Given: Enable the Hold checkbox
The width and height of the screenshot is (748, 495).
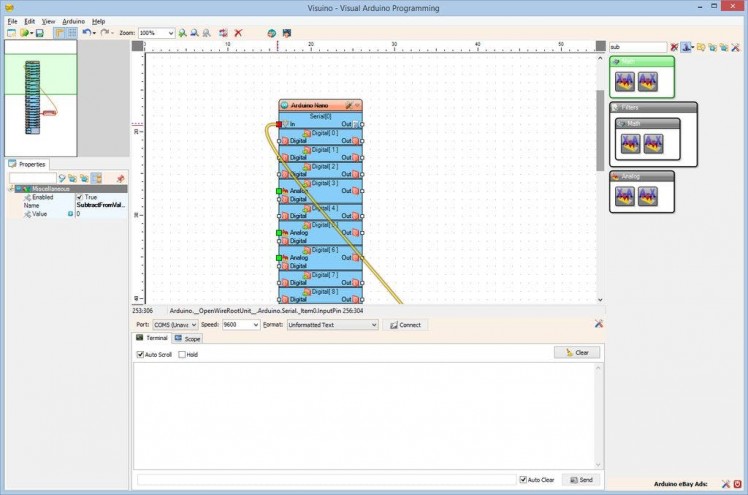Looking at the screenshot, I should (x=181, y=354).
